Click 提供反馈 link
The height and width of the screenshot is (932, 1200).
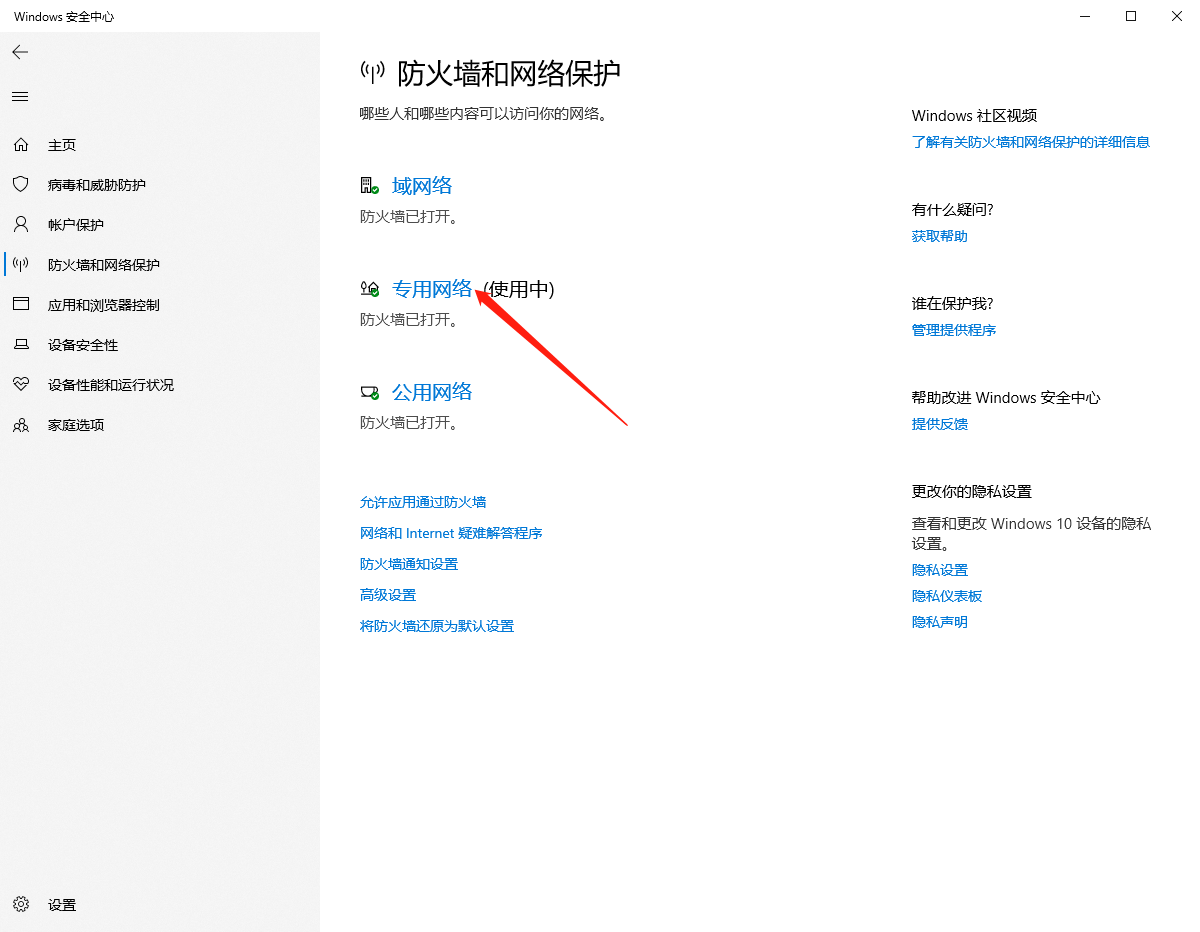[x=940, y=424]
